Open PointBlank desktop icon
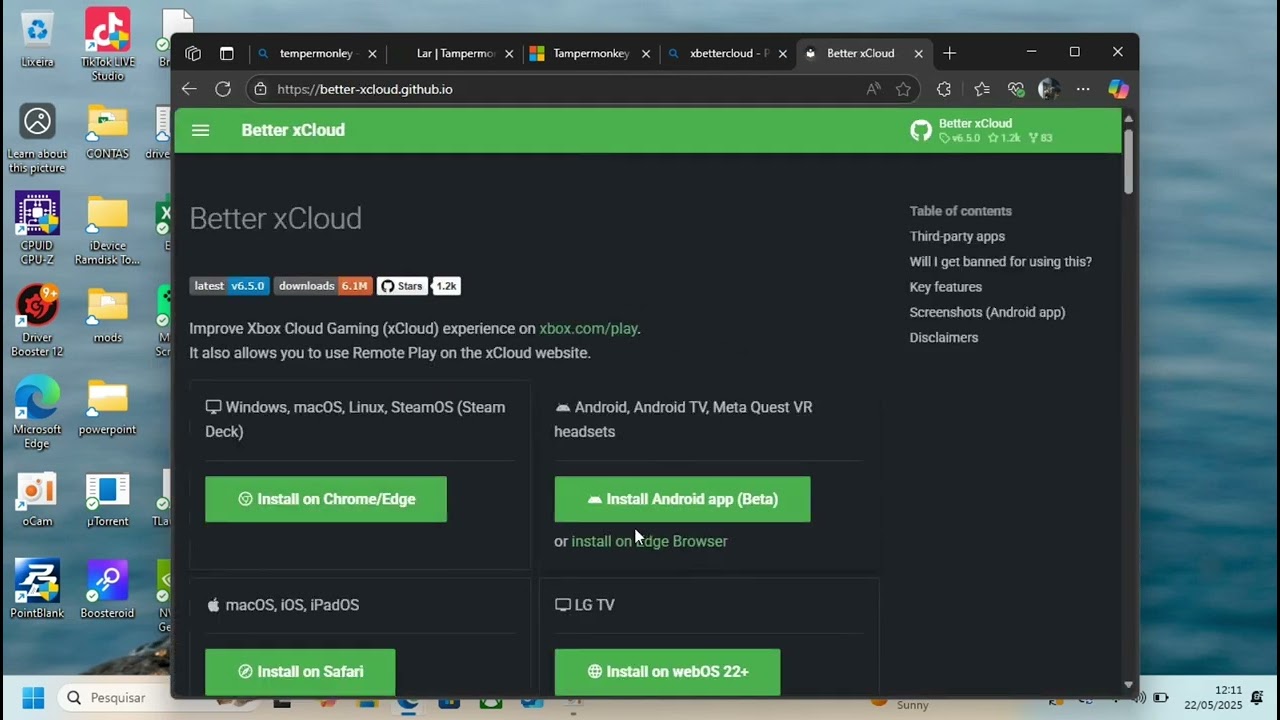Screen dimensions: 1280x720 pos(37,590)
